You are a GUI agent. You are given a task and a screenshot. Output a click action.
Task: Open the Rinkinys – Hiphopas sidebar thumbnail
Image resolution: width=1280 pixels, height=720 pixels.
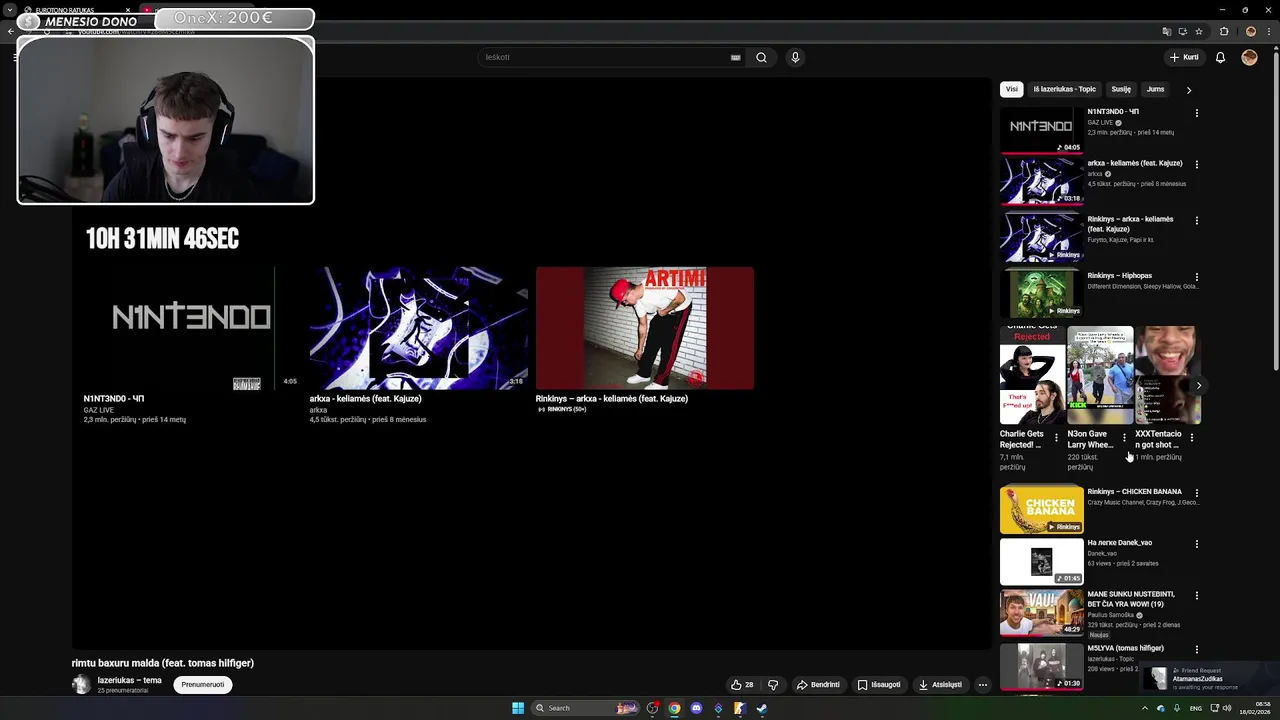[x=1041, y=294]
